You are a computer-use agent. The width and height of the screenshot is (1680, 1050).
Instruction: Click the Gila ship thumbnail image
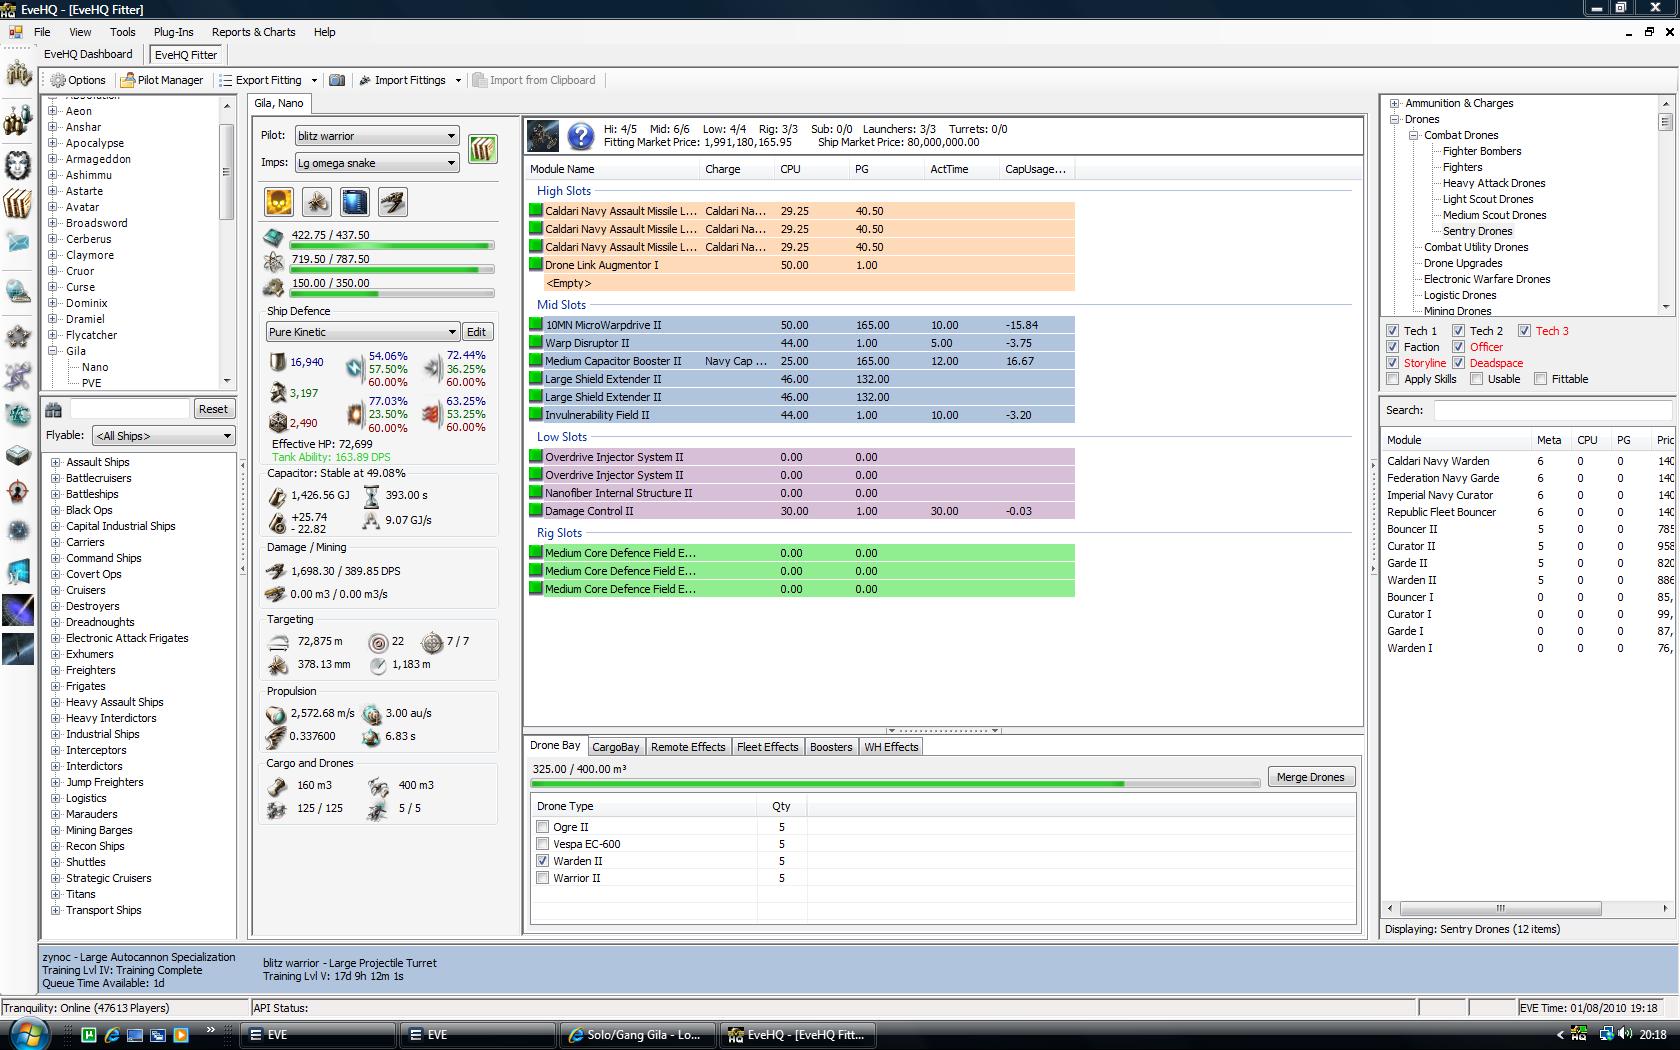[543, 135]
